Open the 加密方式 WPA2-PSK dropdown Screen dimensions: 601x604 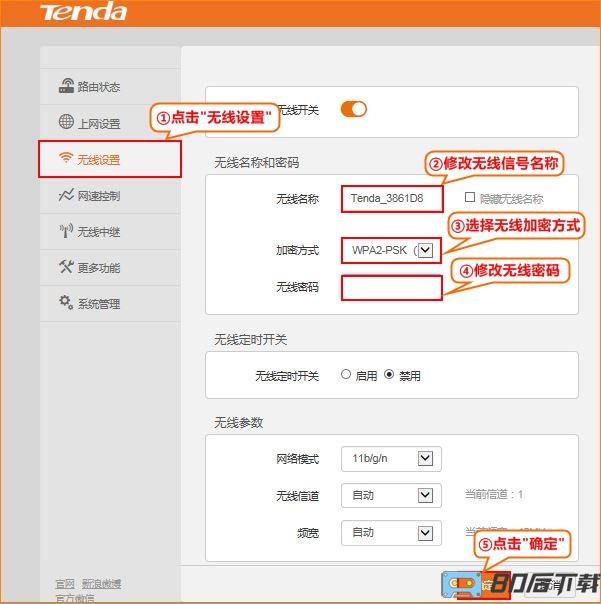391,250
